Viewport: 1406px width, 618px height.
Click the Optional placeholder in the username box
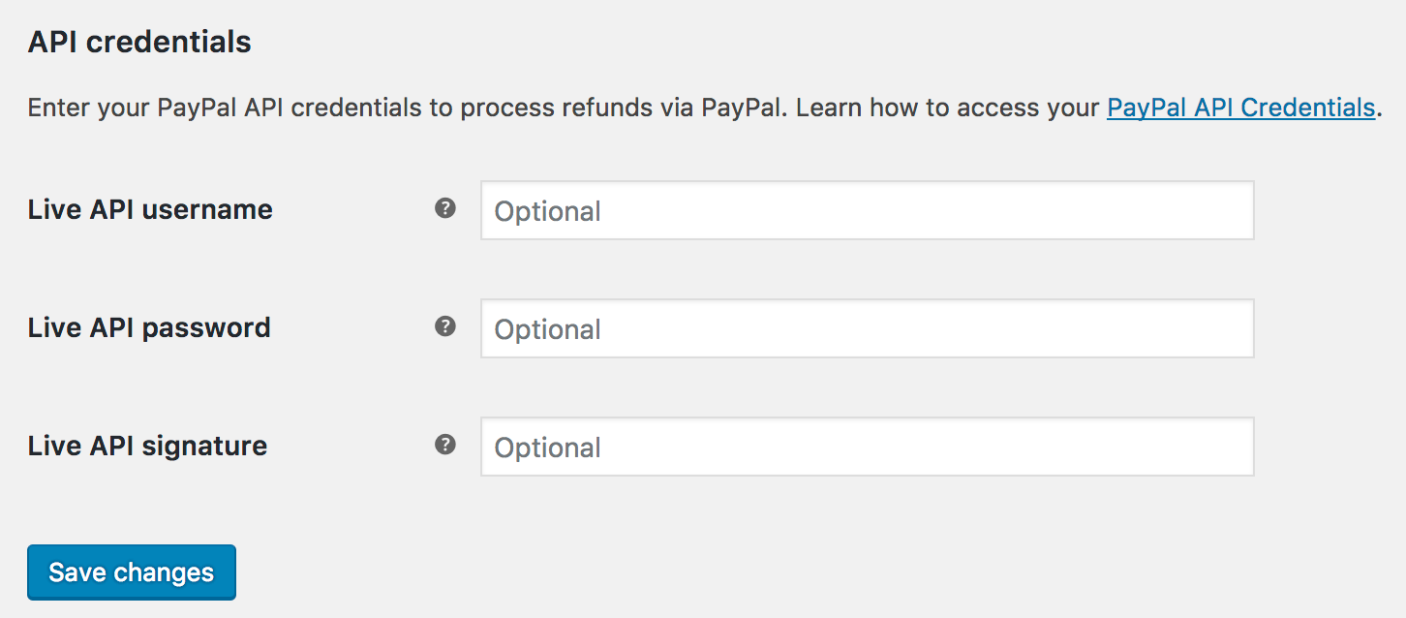pyautogui.click(x=547, y=211)
